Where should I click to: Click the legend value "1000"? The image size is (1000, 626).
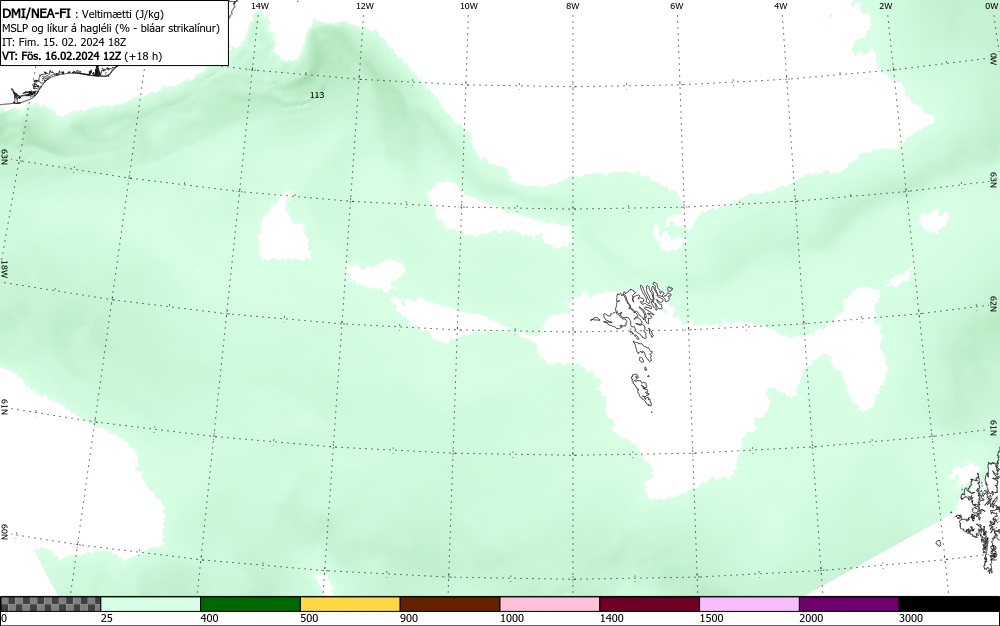pos(511,618)
